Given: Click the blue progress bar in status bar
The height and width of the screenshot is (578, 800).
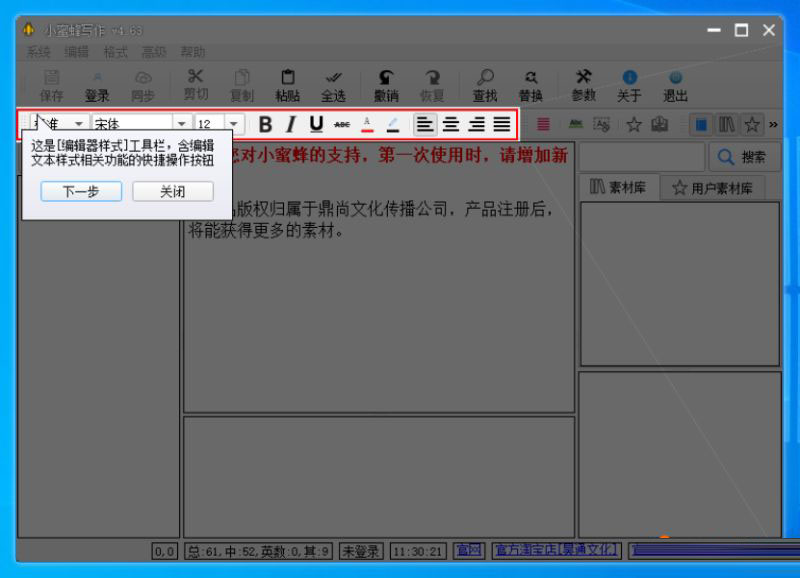Looking at the screenshot, I should point(714,550).
